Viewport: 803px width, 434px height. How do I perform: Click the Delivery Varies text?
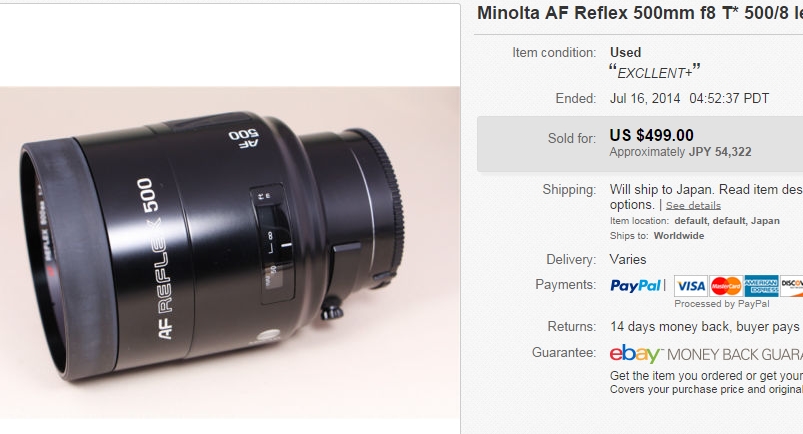[628, 259]
